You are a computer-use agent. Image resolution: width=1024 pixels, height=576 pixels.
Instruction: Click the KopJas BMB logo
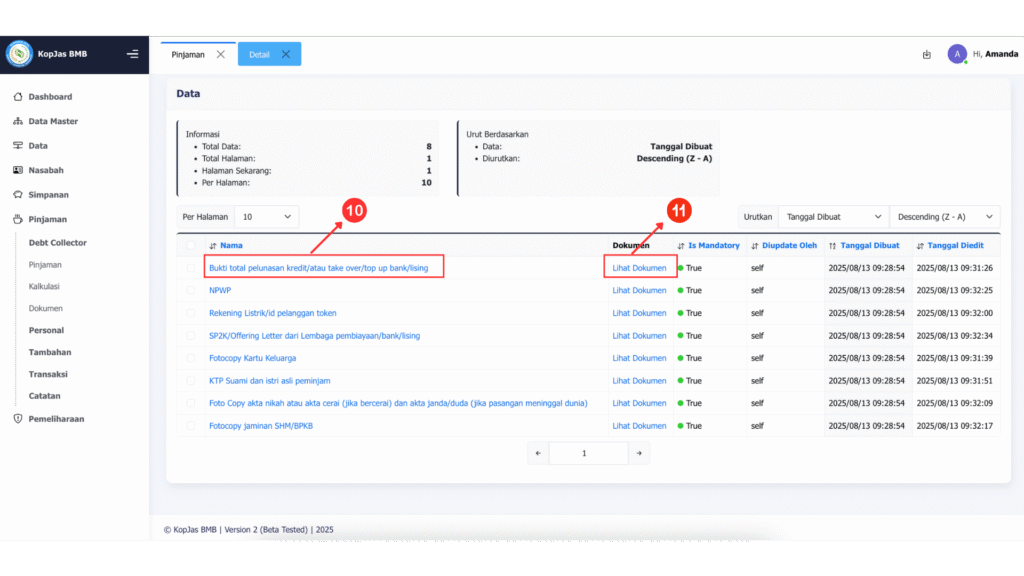(19, 54)
